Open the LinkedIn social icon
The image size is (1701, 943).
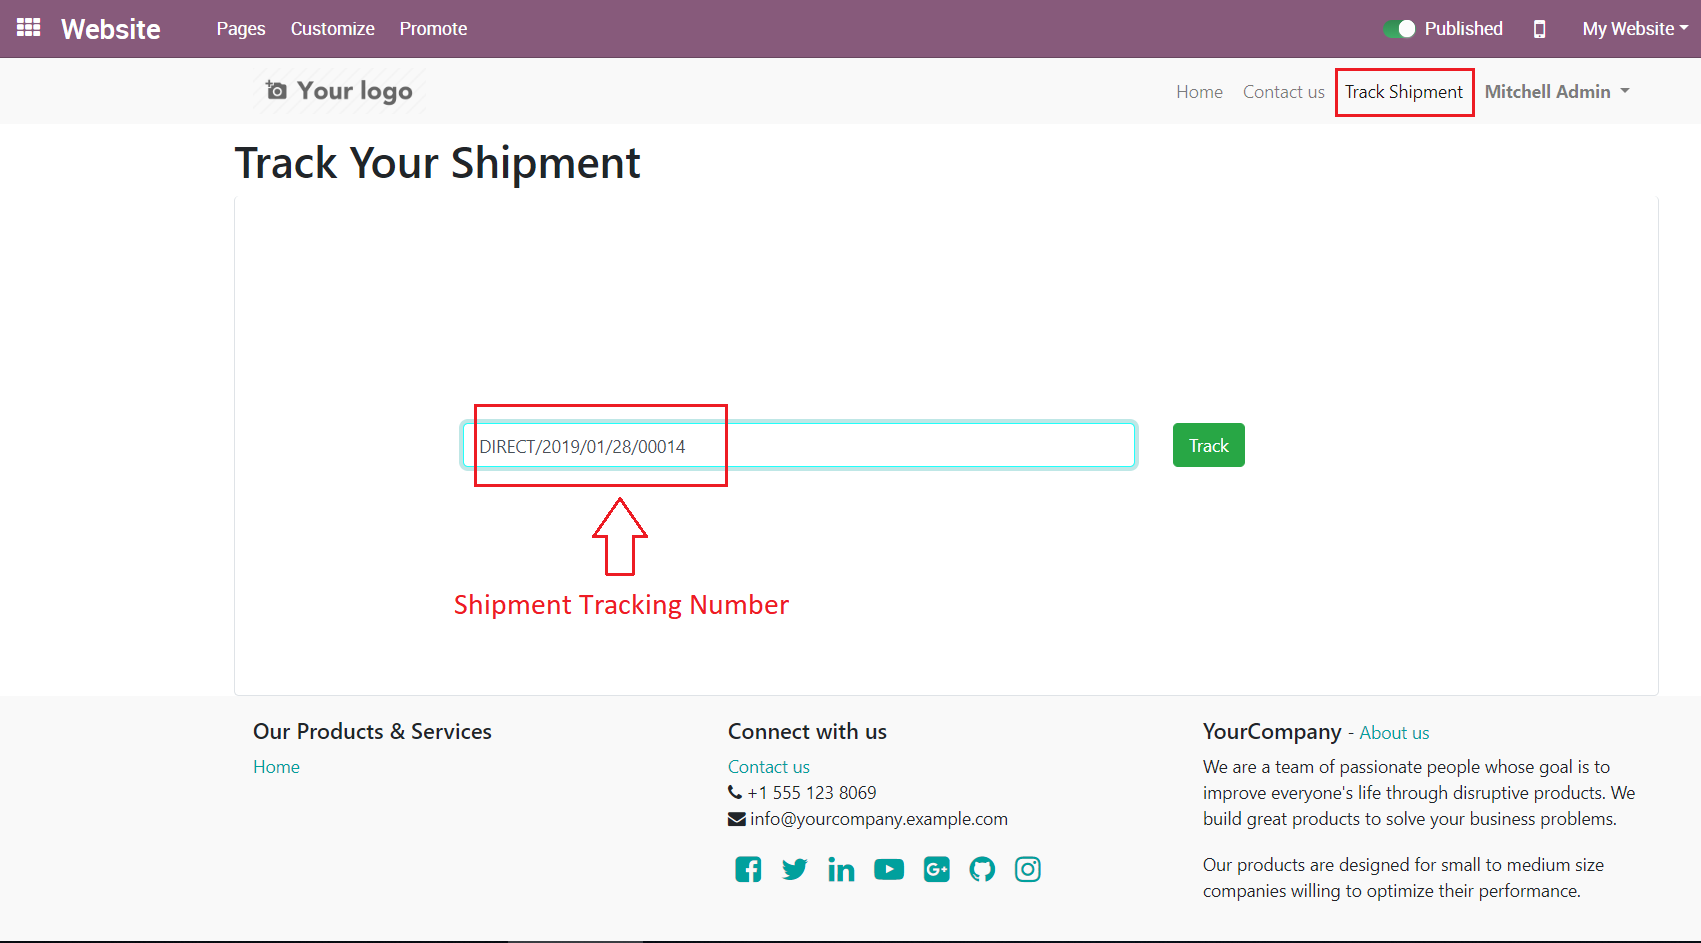click(841, 870)
